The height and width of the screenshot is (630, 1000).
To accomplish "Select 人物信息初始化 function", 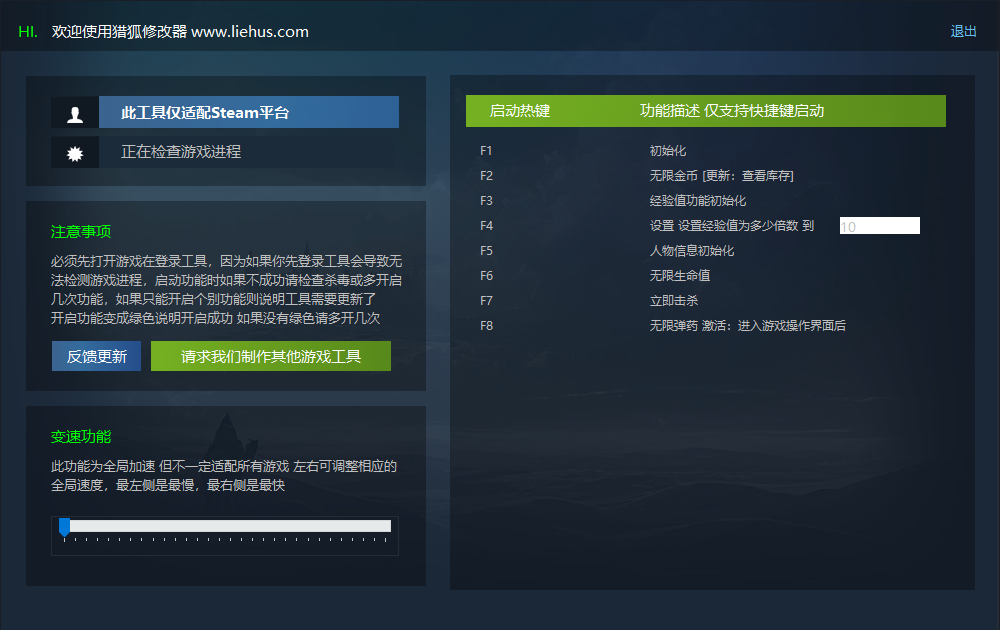I will 692,251.
